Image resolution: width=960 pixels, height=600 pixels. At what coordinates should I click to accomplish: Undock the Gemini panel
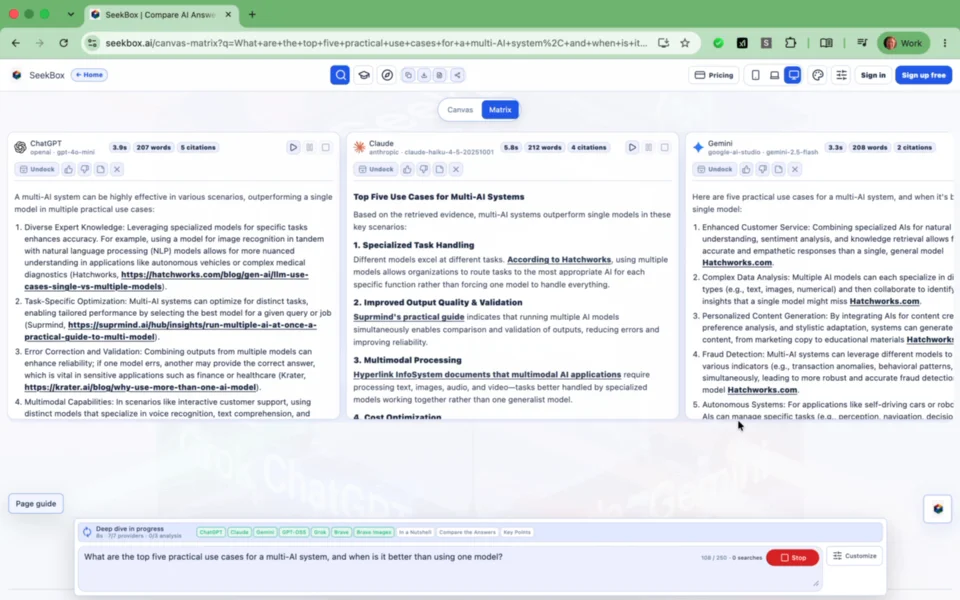pos(714,169)
